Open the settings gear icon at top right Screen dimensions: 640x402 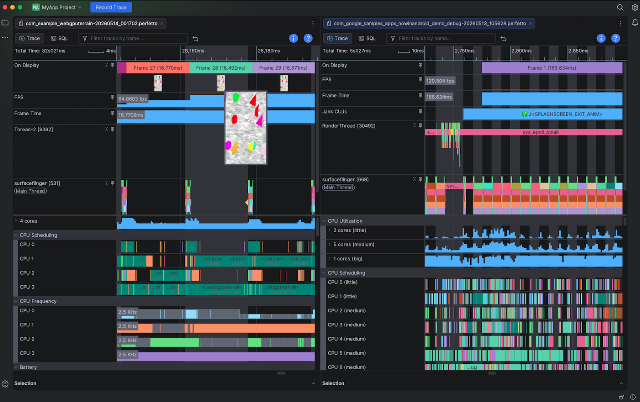pyautogui.click(x=635, y=7)
